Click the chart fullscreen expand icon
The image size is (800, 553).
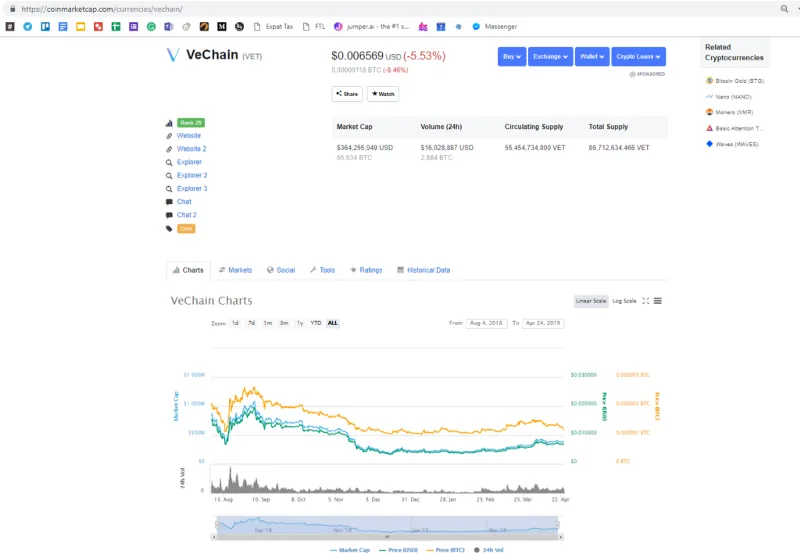(x=646, y=301)
